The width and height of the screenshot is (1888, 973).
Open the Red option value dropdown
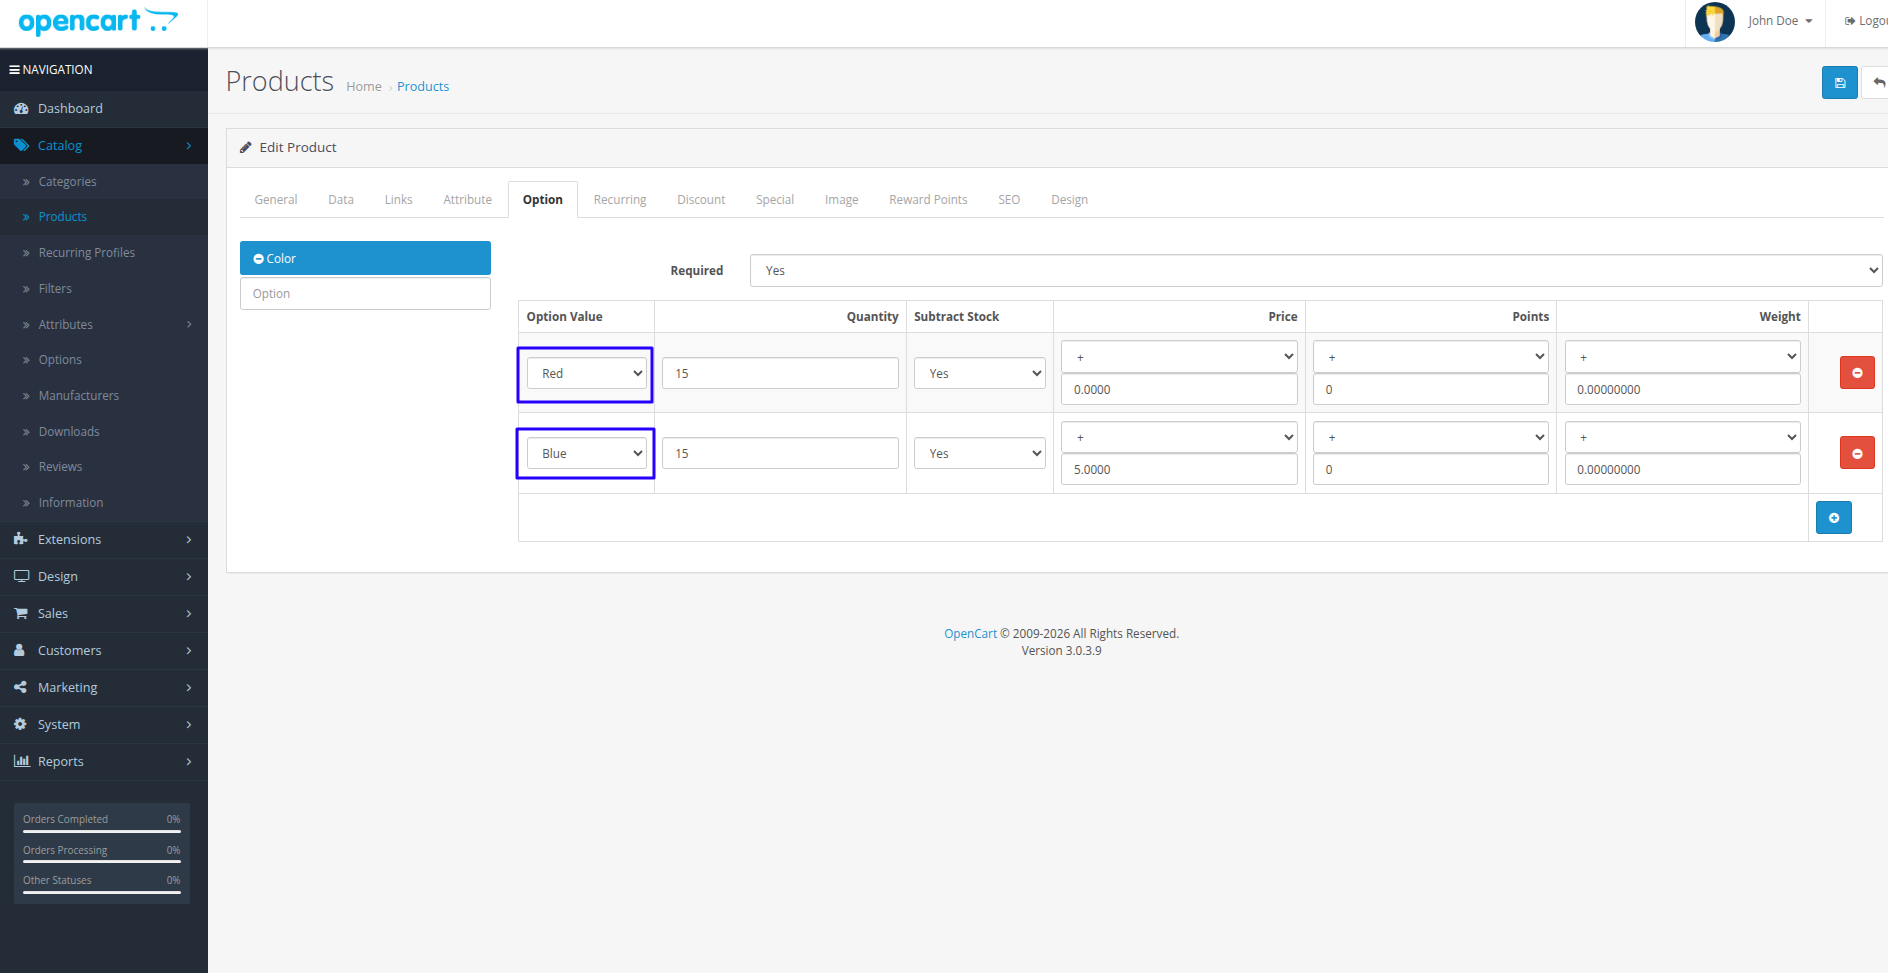pyautogui.click(x=586, y=373)
